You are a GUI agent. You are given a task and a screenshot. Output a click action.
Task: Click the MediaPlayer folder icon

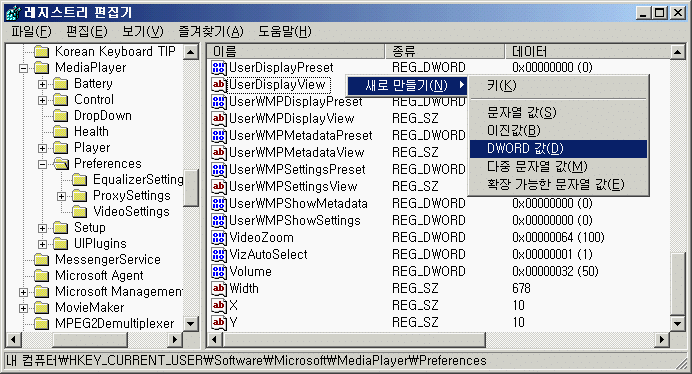point(42,68)
